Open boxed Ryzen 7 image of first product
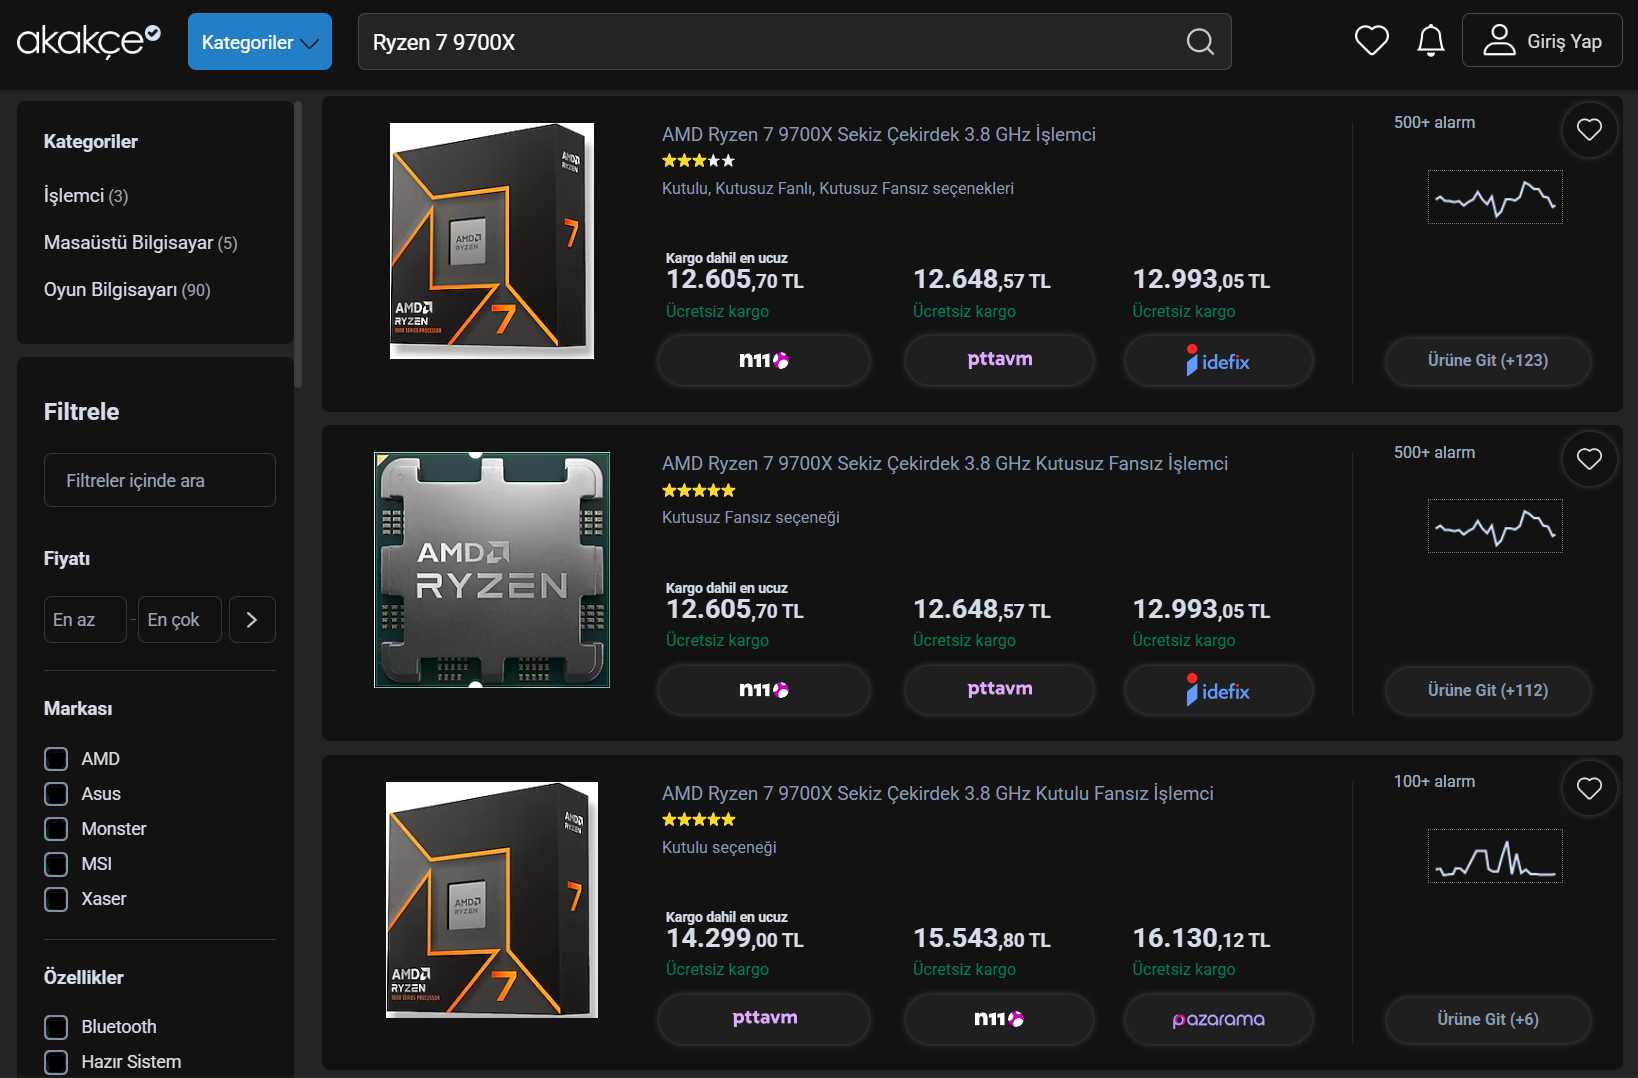The width and height of the screenshot is (1638, 1078). click(x=492, y=241)
